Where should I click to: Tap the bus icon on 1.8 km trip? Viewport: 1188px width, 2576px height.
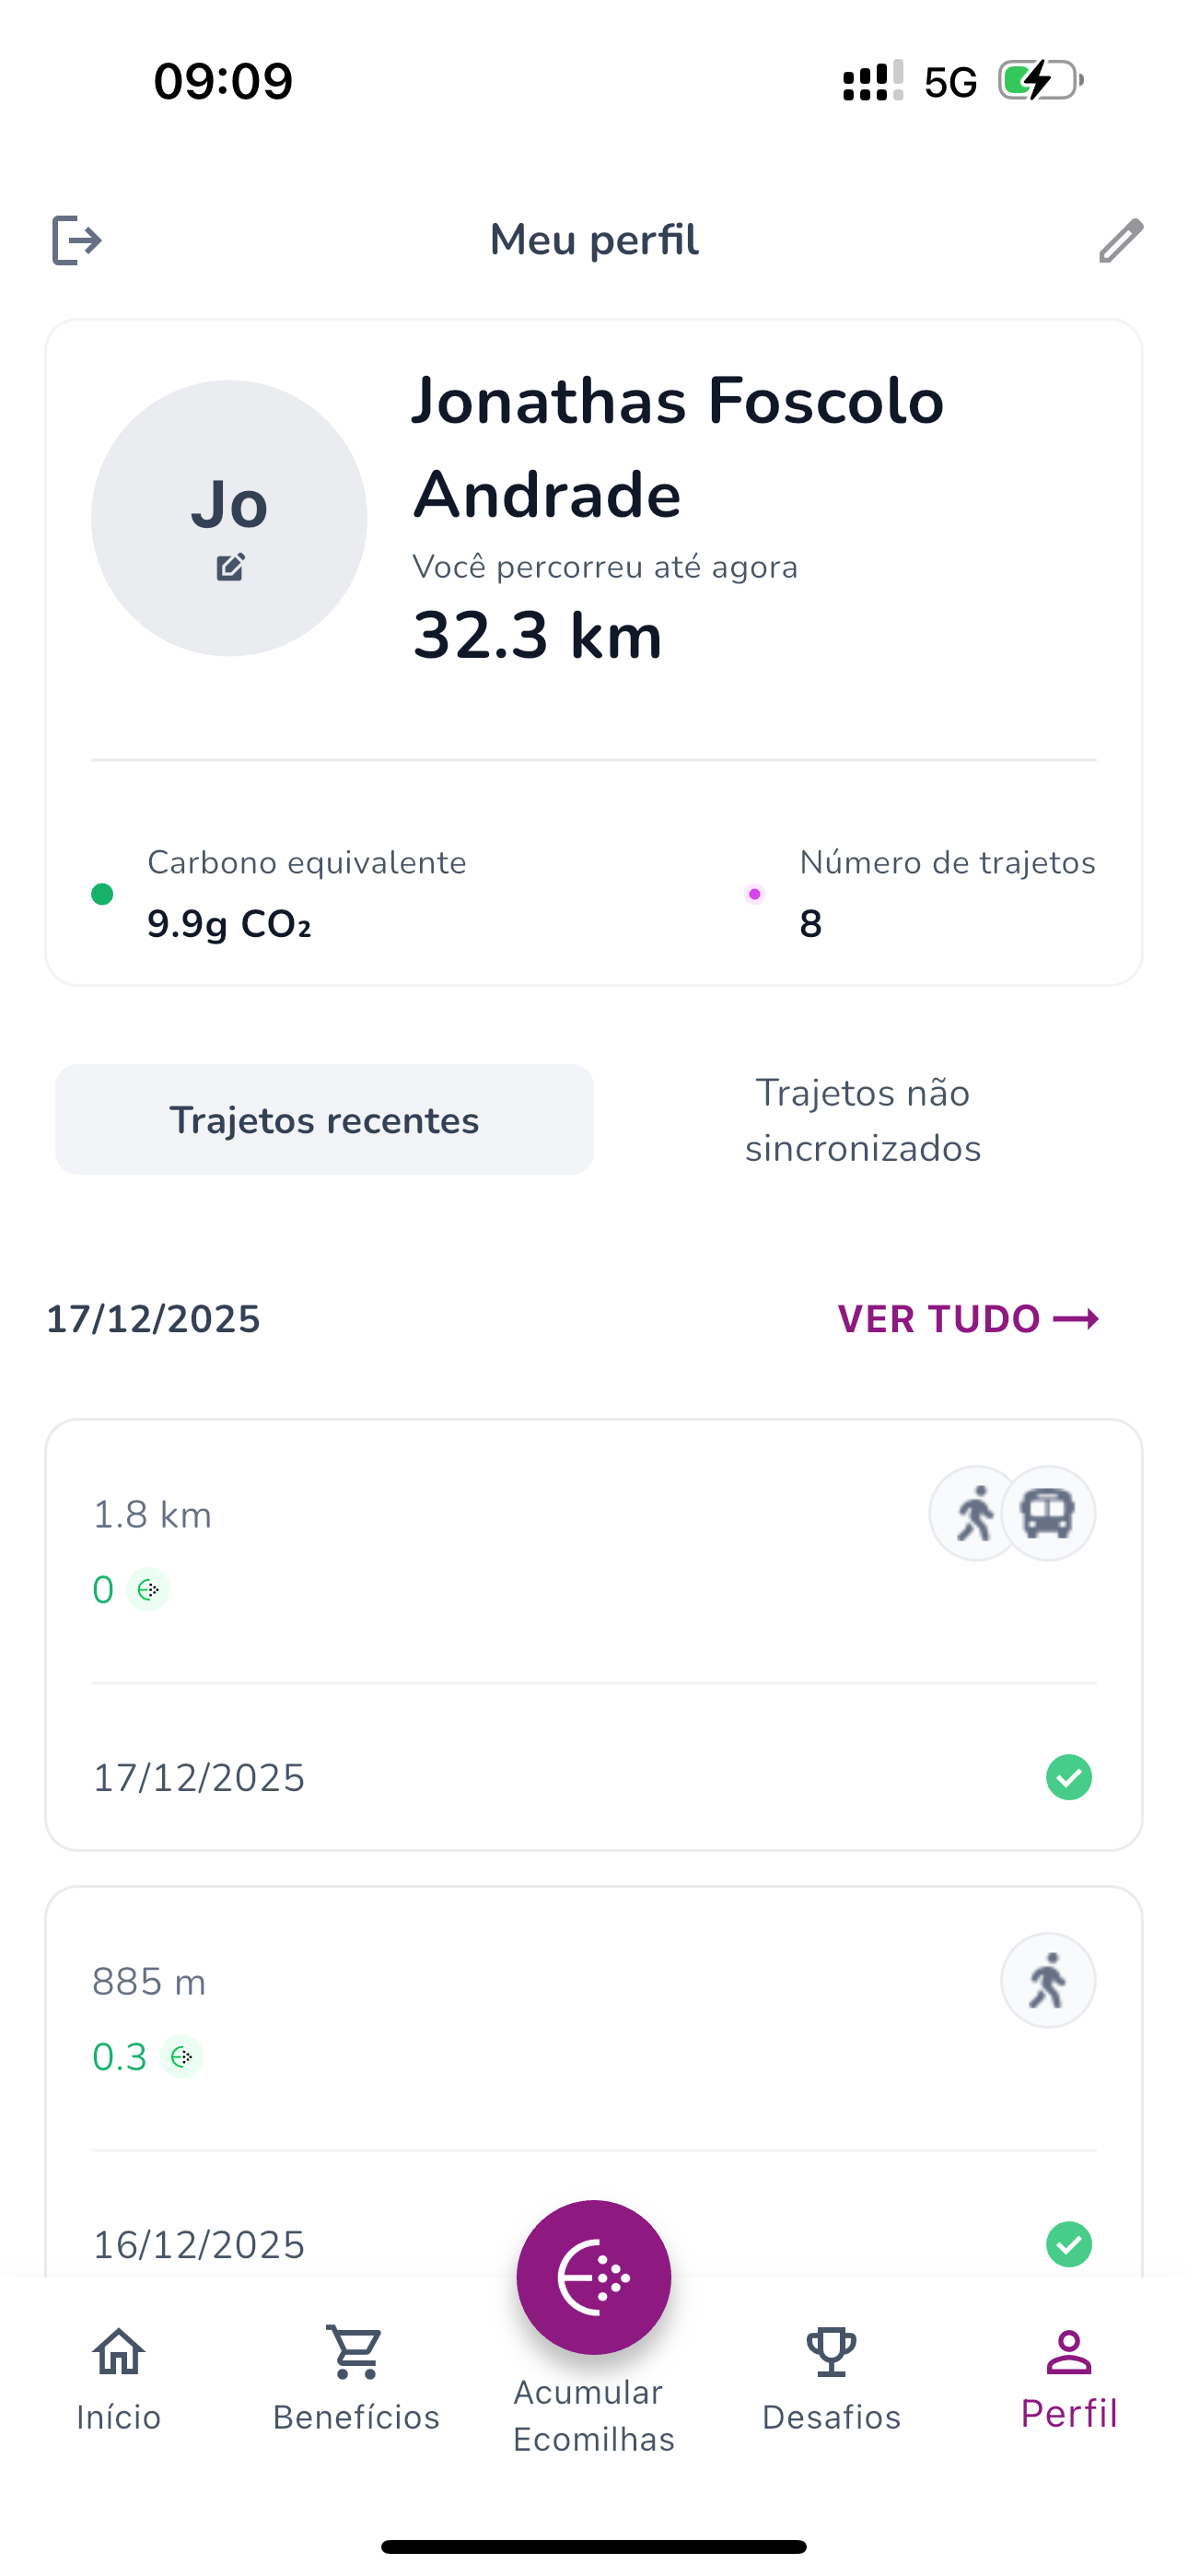pos(1047,1513)
